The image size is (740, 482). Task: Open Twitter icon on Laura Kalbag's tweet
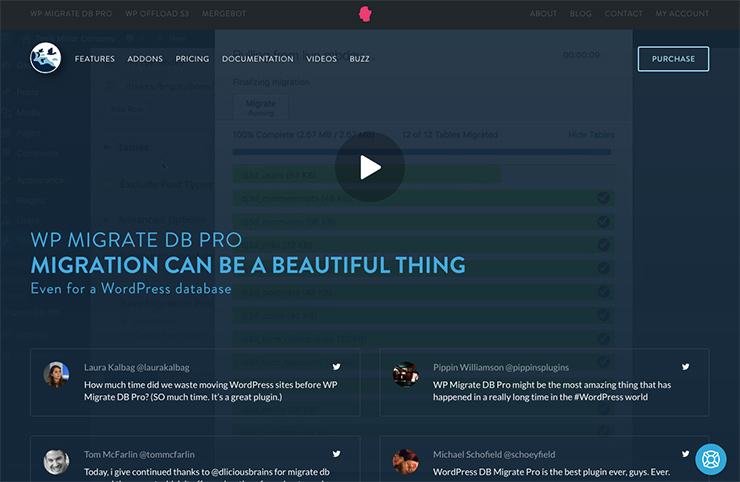click(336, 367)
